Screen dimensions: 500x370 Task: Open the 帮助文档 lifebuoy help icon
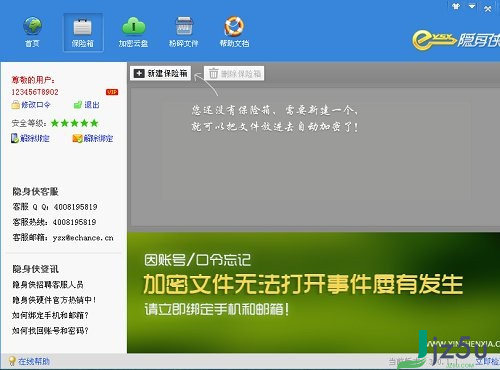click(234, 32)
